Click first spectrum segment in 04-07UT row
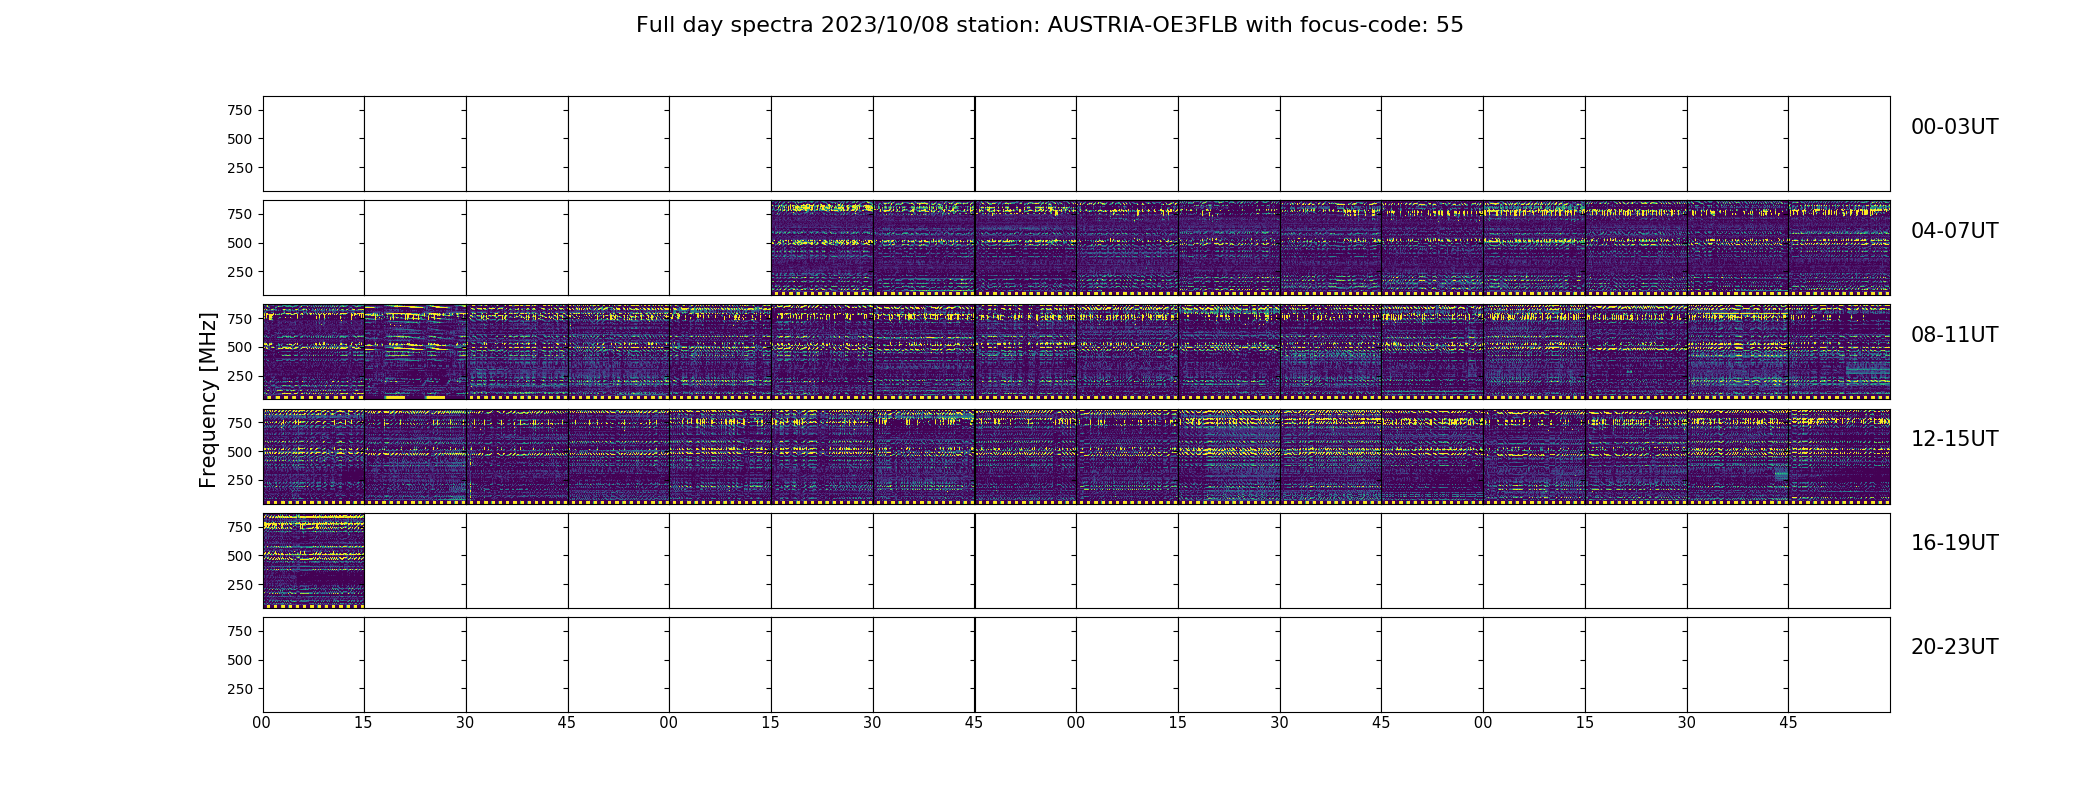 point(822,248)
